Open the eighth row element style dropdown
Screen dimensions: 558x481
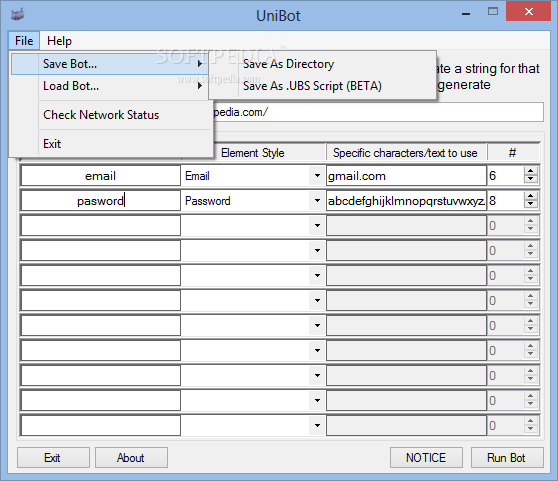(317, 350)
